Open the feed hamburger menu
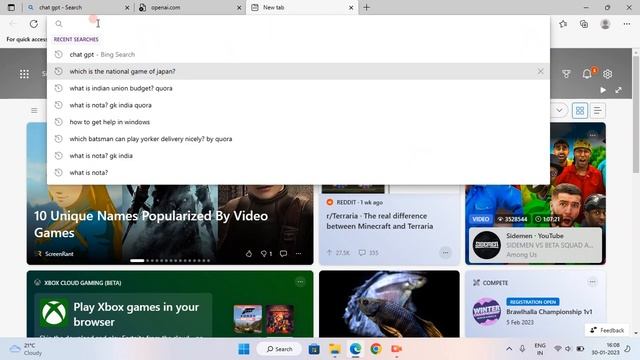This screenshot has height=360, width=640. (34, 111)
